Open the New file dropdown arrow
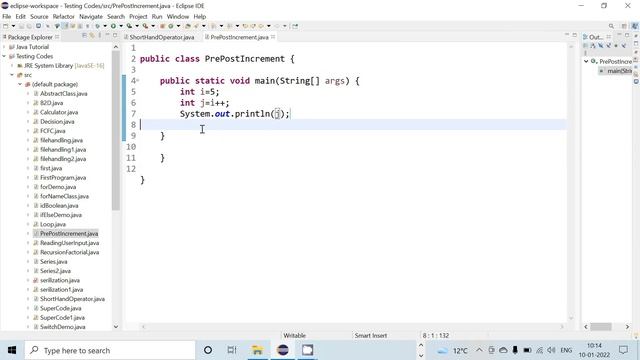The image size is (640, 360). tap(13, 26)
